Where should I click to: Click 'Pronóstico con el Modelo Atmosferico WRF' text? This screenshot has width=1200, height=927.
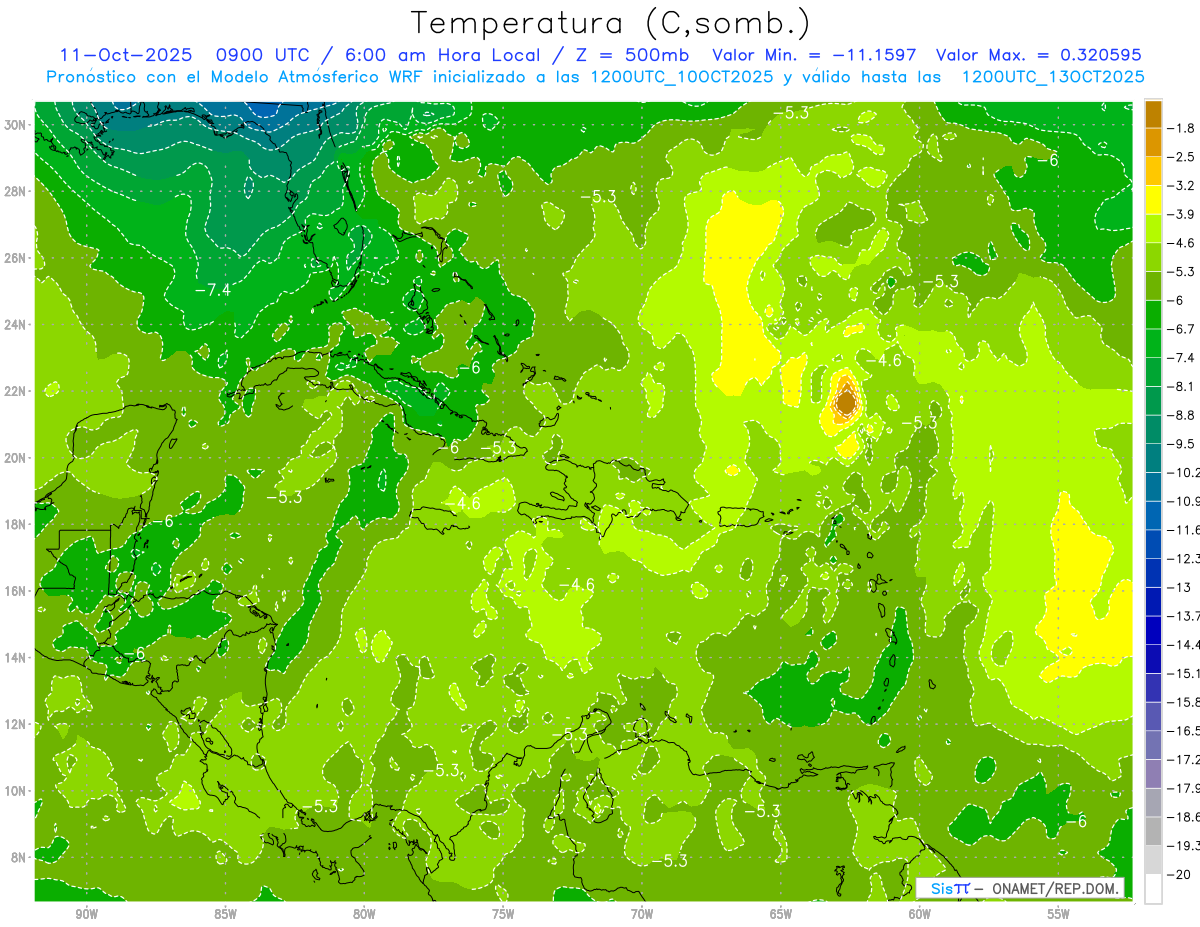234,77
